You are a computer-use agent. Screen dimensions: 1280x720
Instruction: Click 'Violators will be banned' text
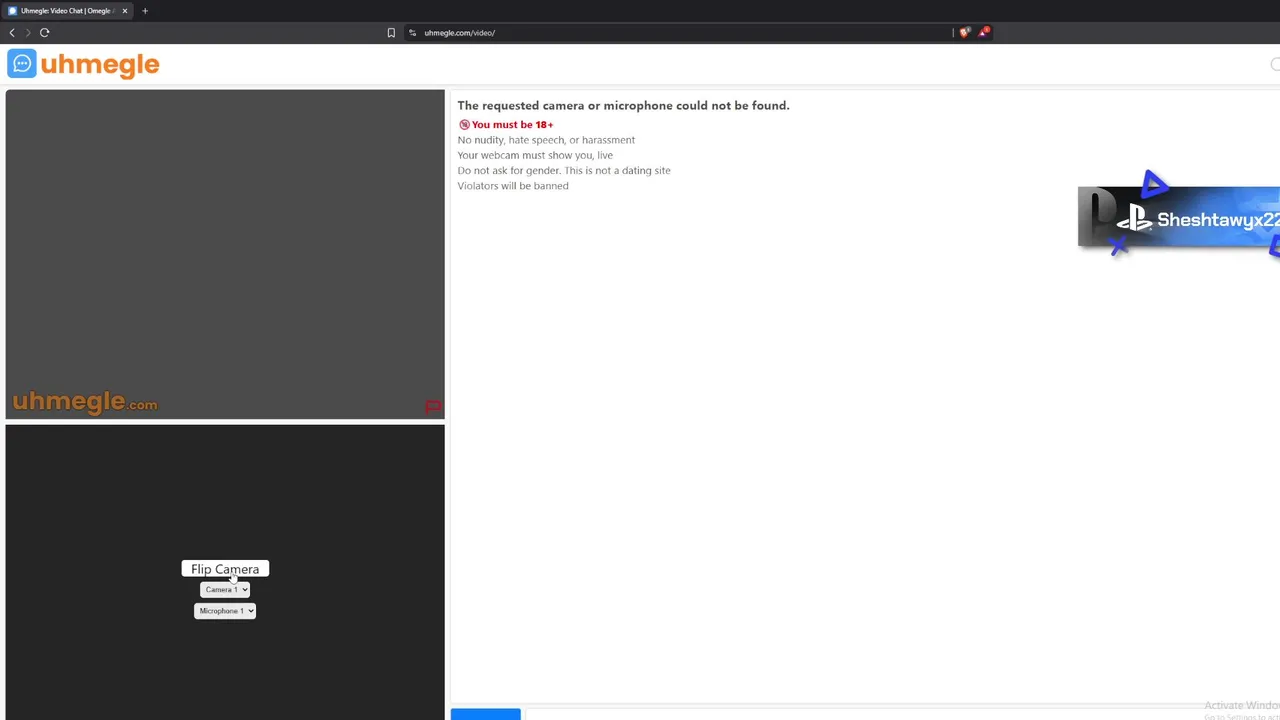[x=513, y=186]
